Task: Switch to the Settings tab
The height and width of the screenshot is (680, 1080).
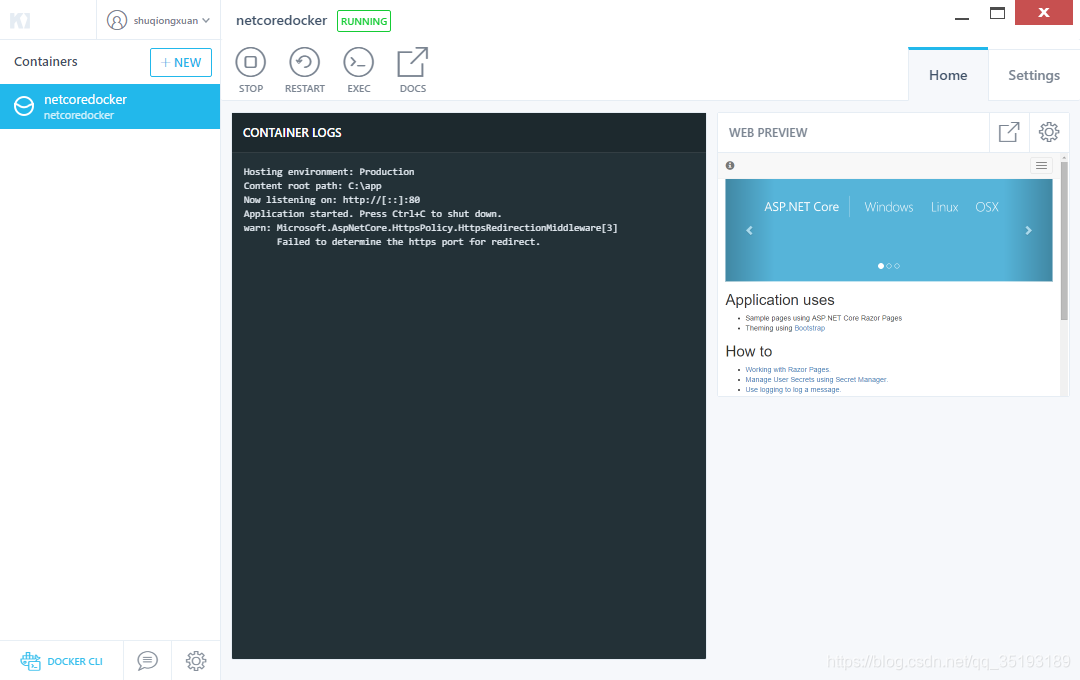Action: click(1034, 75)
